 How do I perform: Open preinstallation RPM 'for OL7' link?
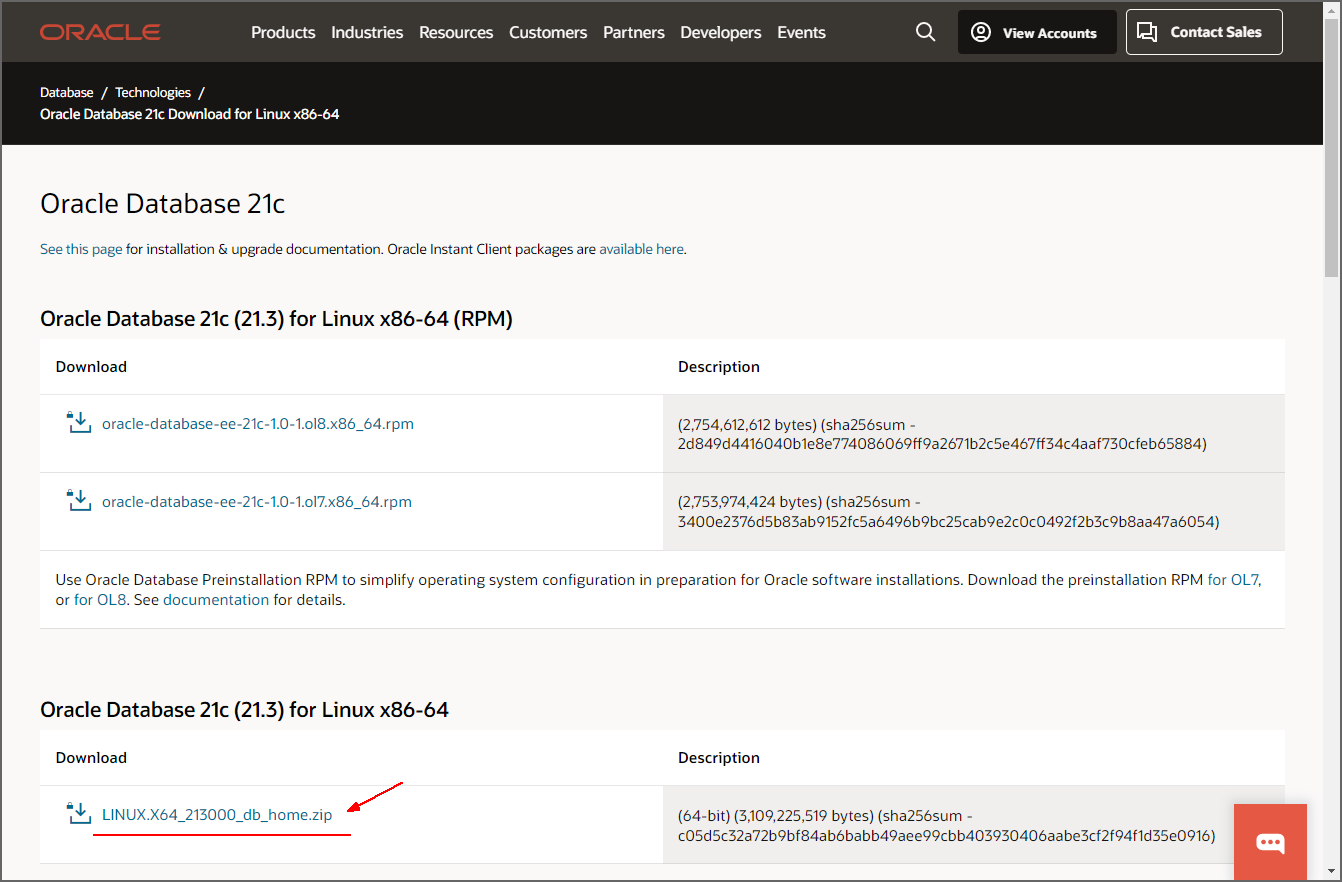[1234, 580]
